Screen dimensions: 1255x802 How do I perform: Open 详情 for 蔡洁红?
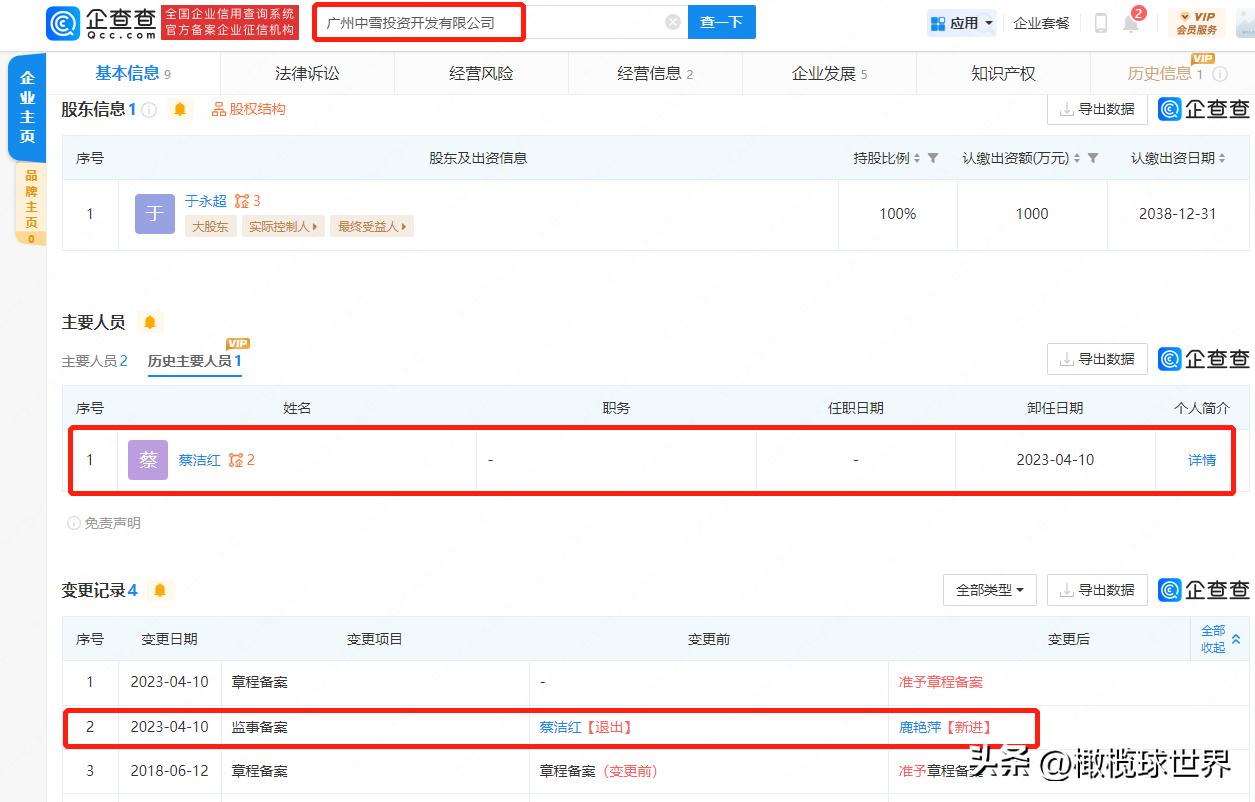point(1201,459)
